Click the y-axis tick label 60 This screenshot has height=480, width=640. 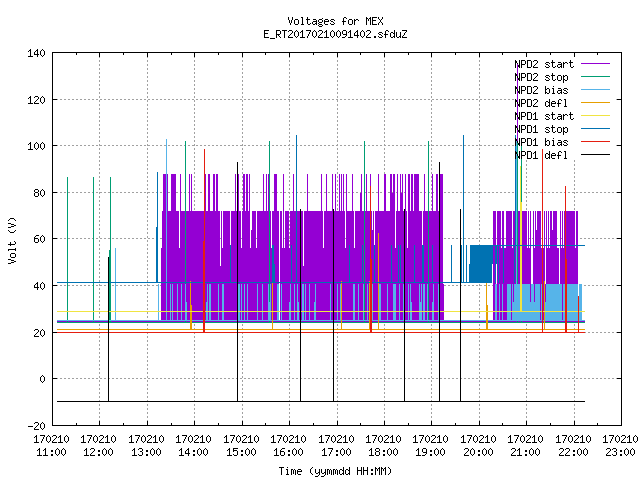(x=39, y=239)
